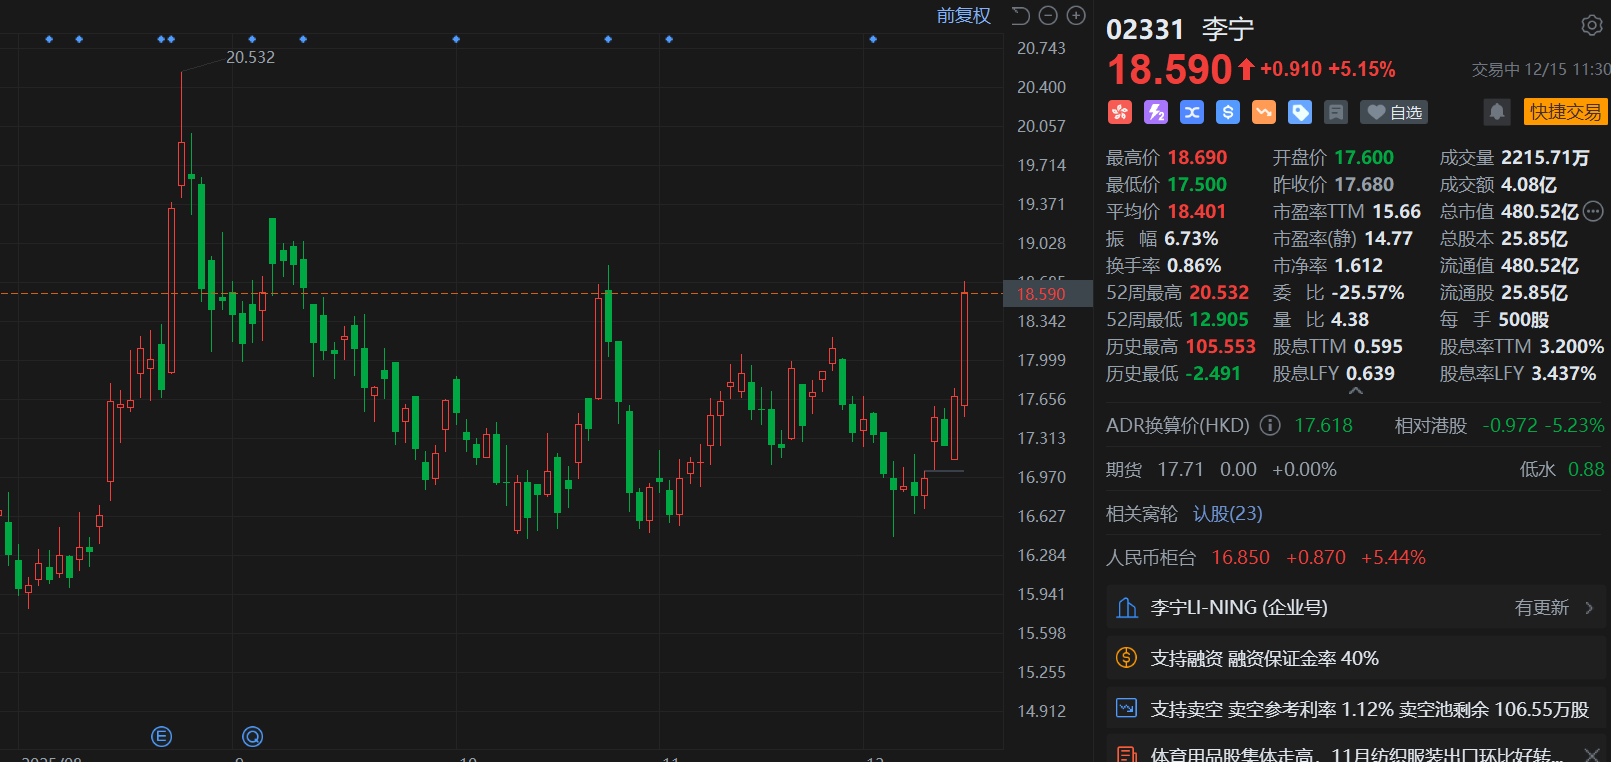Collapse the quote details with up chevron
The image size is (1611, 762).
click(x=1356, y=392)
